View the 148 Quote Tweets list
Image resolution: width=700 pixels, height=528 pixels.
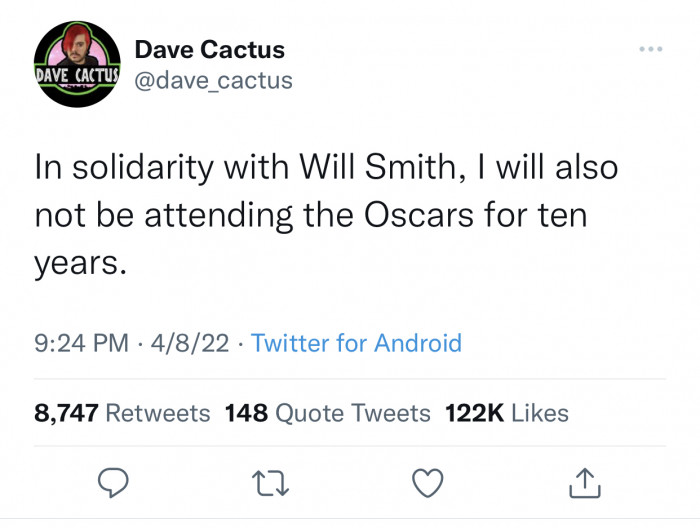point(328,413)
